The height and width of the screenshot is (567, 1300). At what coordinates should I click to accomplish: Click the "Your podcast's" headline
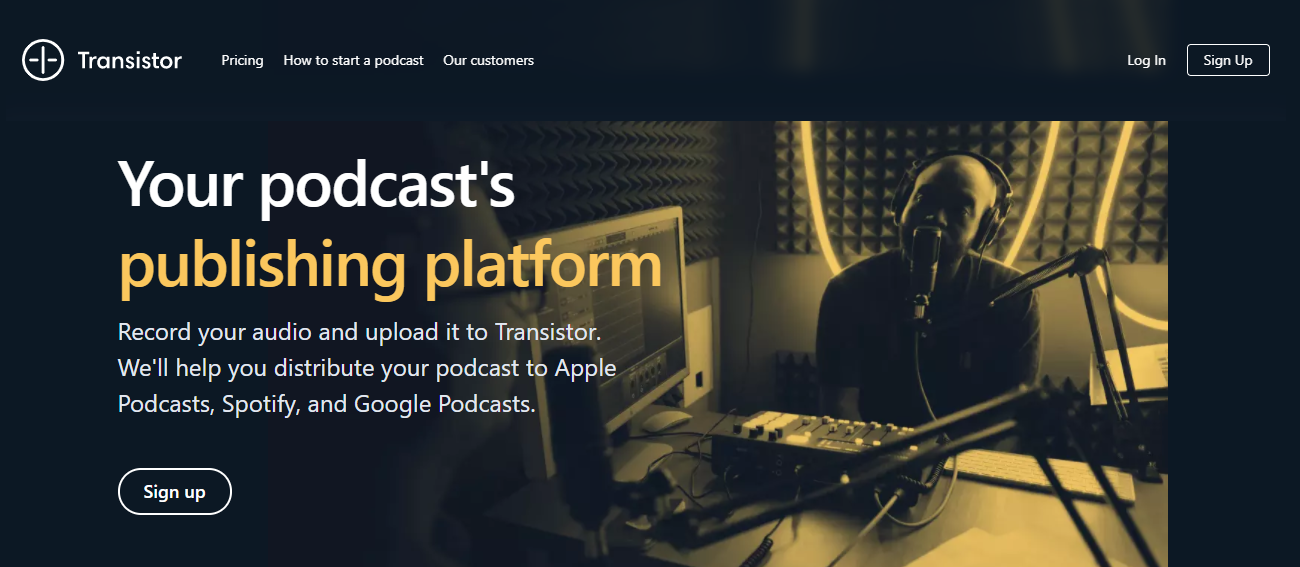[x=316, y=185]
